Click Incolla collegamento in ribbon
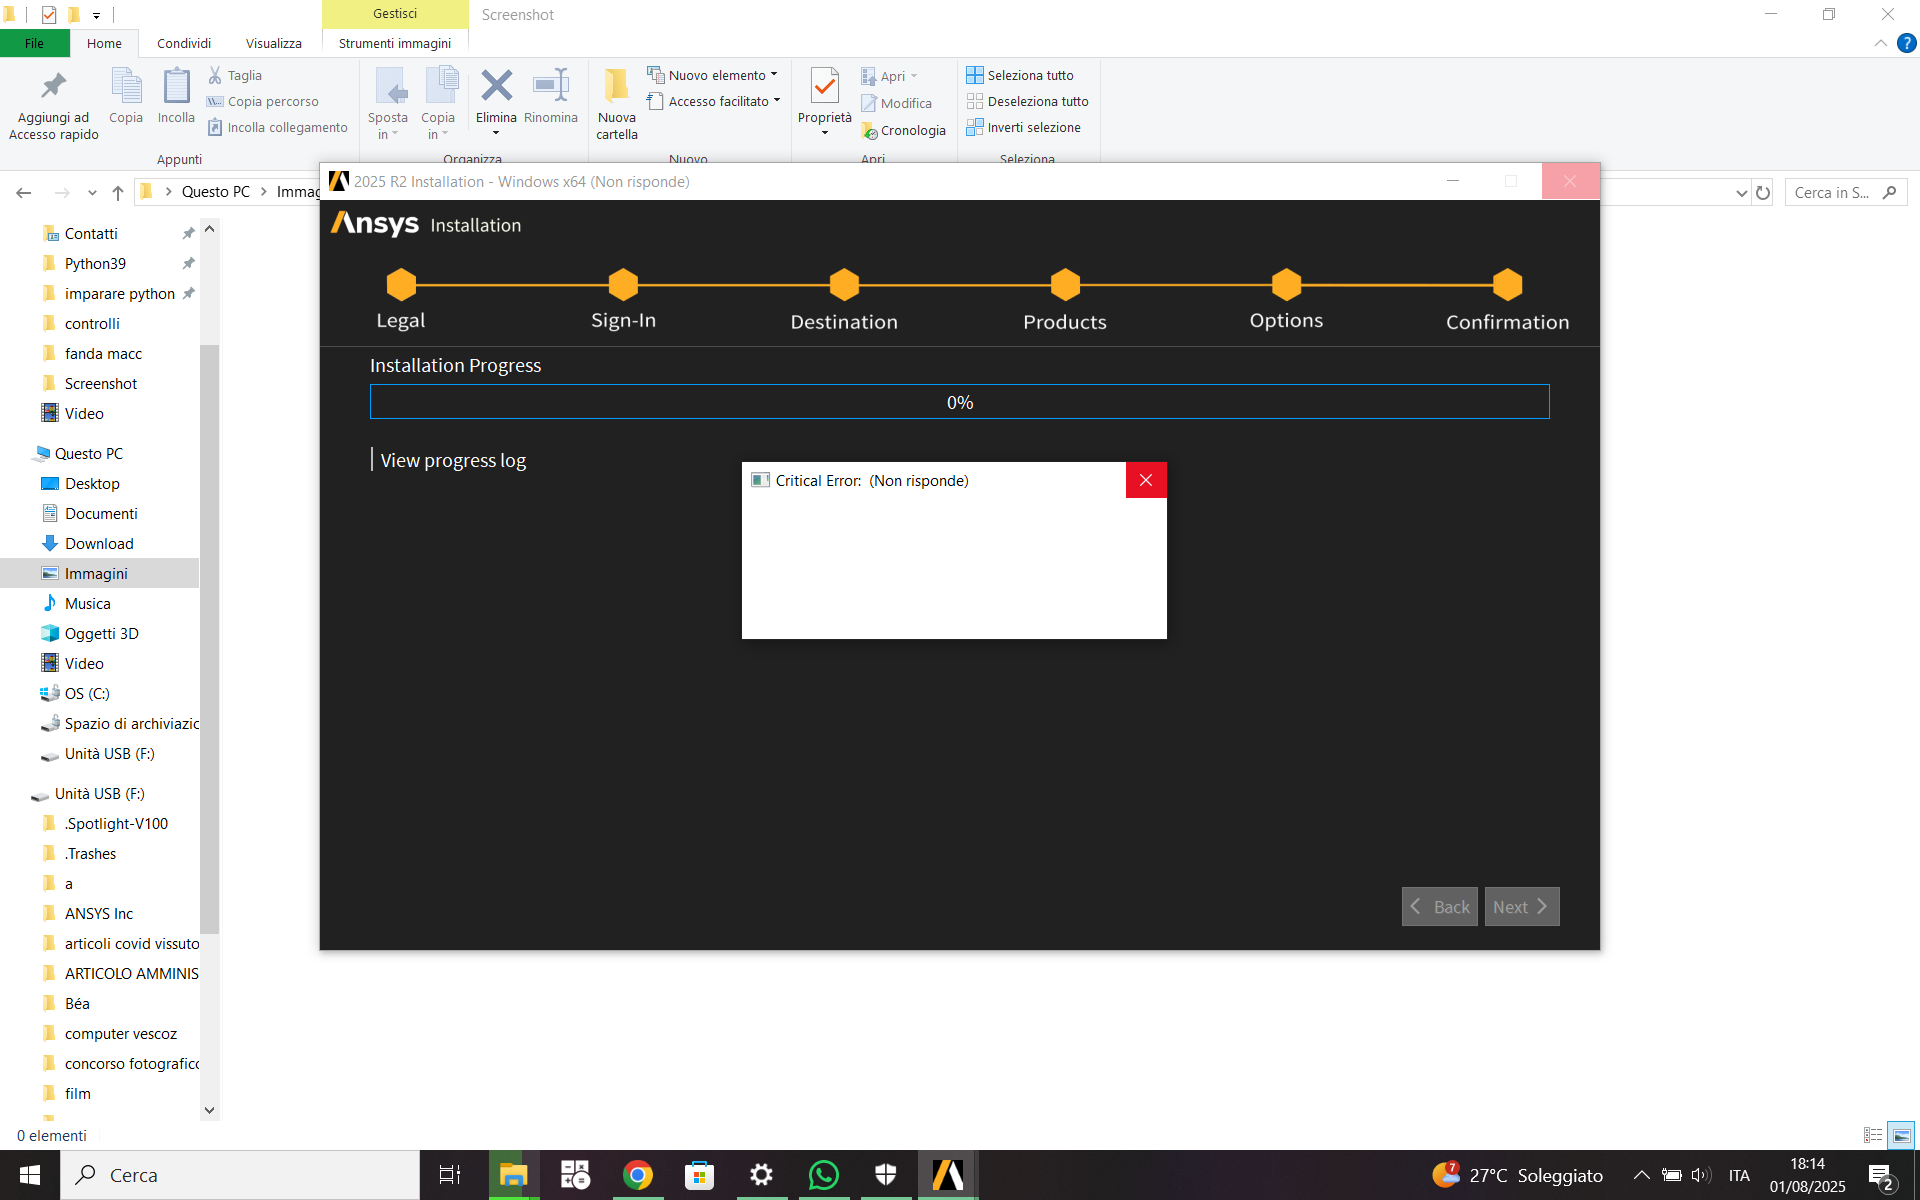 [x=277, y=127]
